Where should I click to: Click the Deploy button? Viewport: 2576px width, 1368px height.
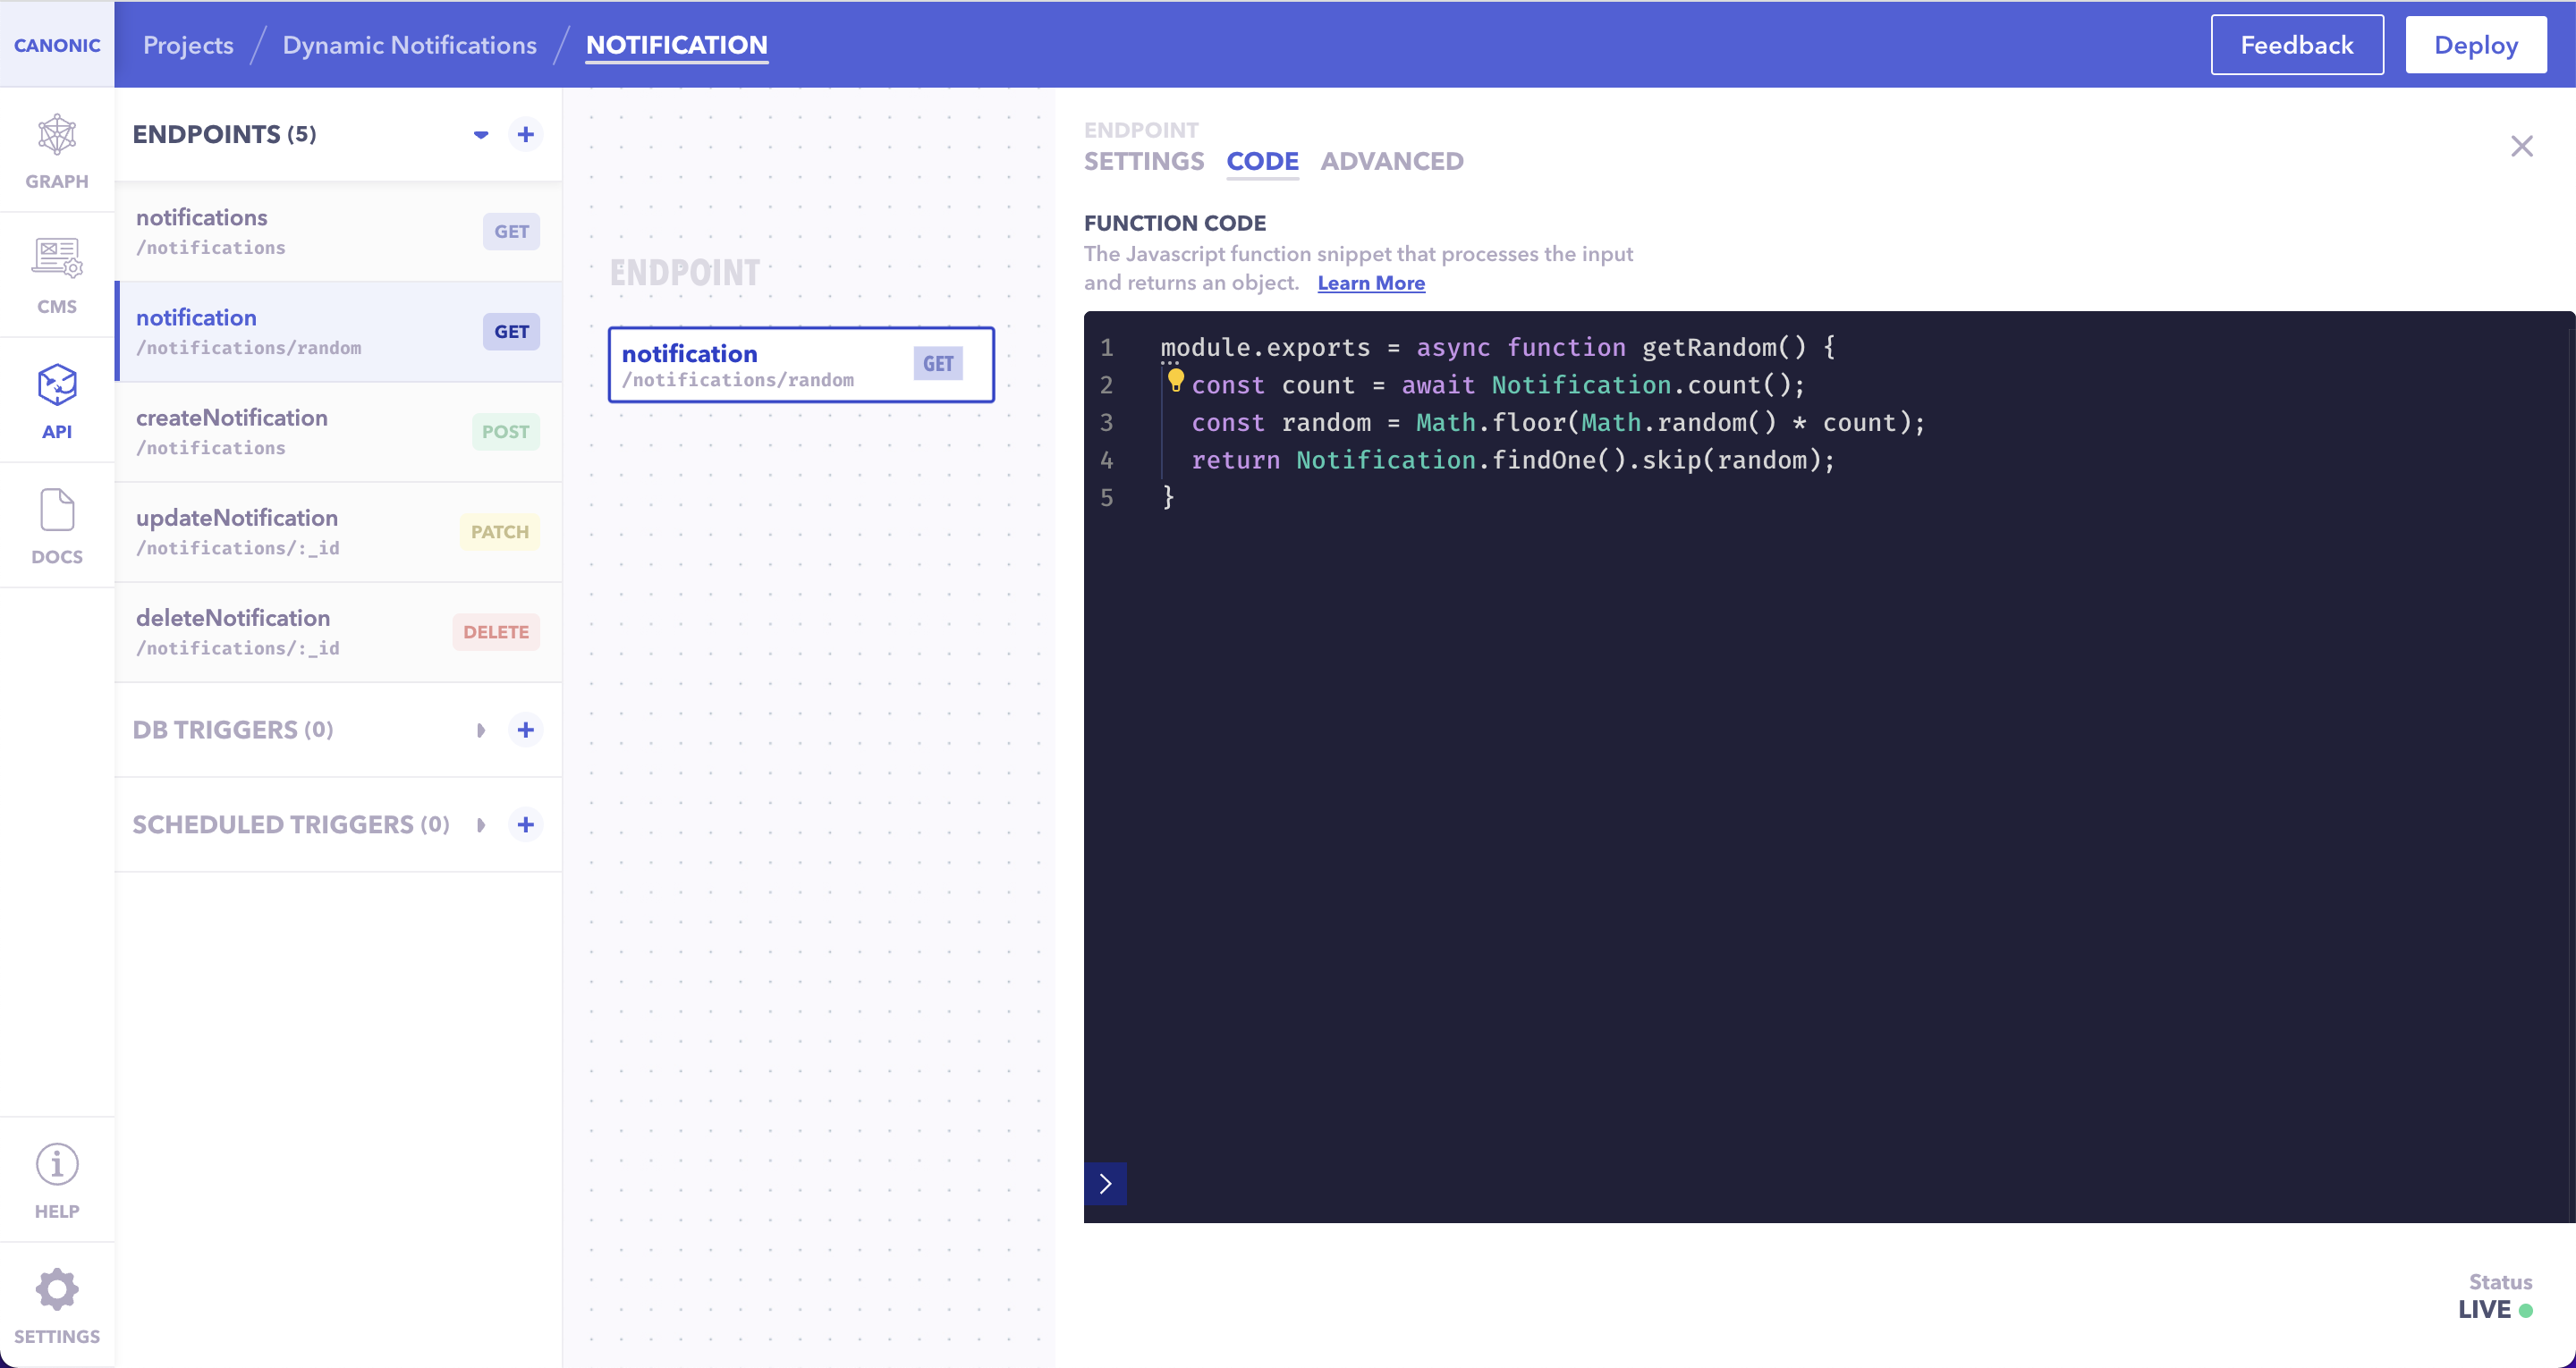2475,45
